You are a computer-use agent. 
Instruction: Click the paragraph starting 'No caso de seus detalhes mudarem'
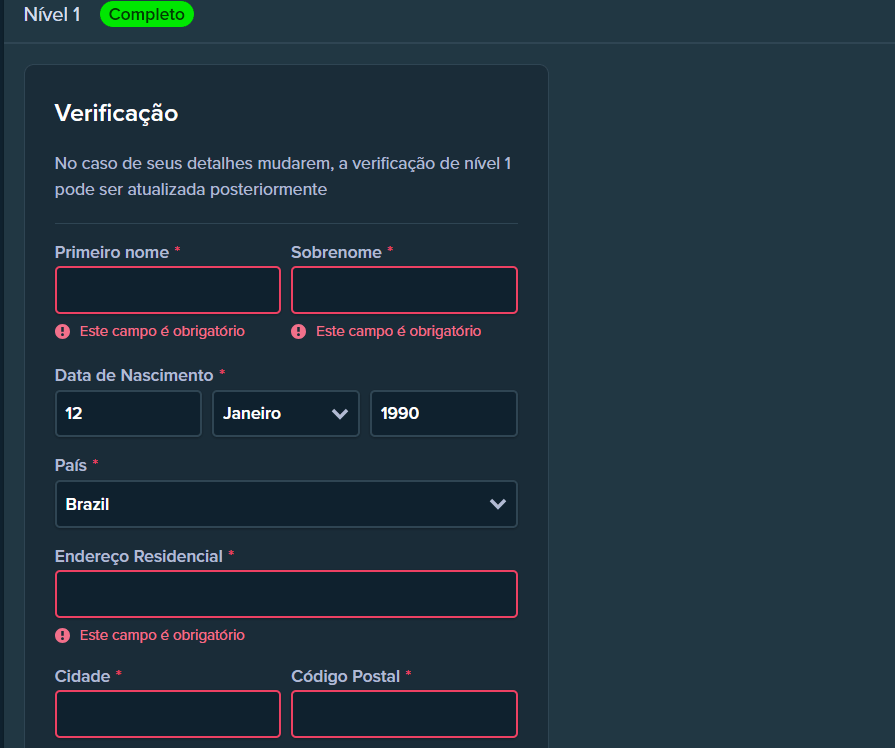[x=283, y=176]
